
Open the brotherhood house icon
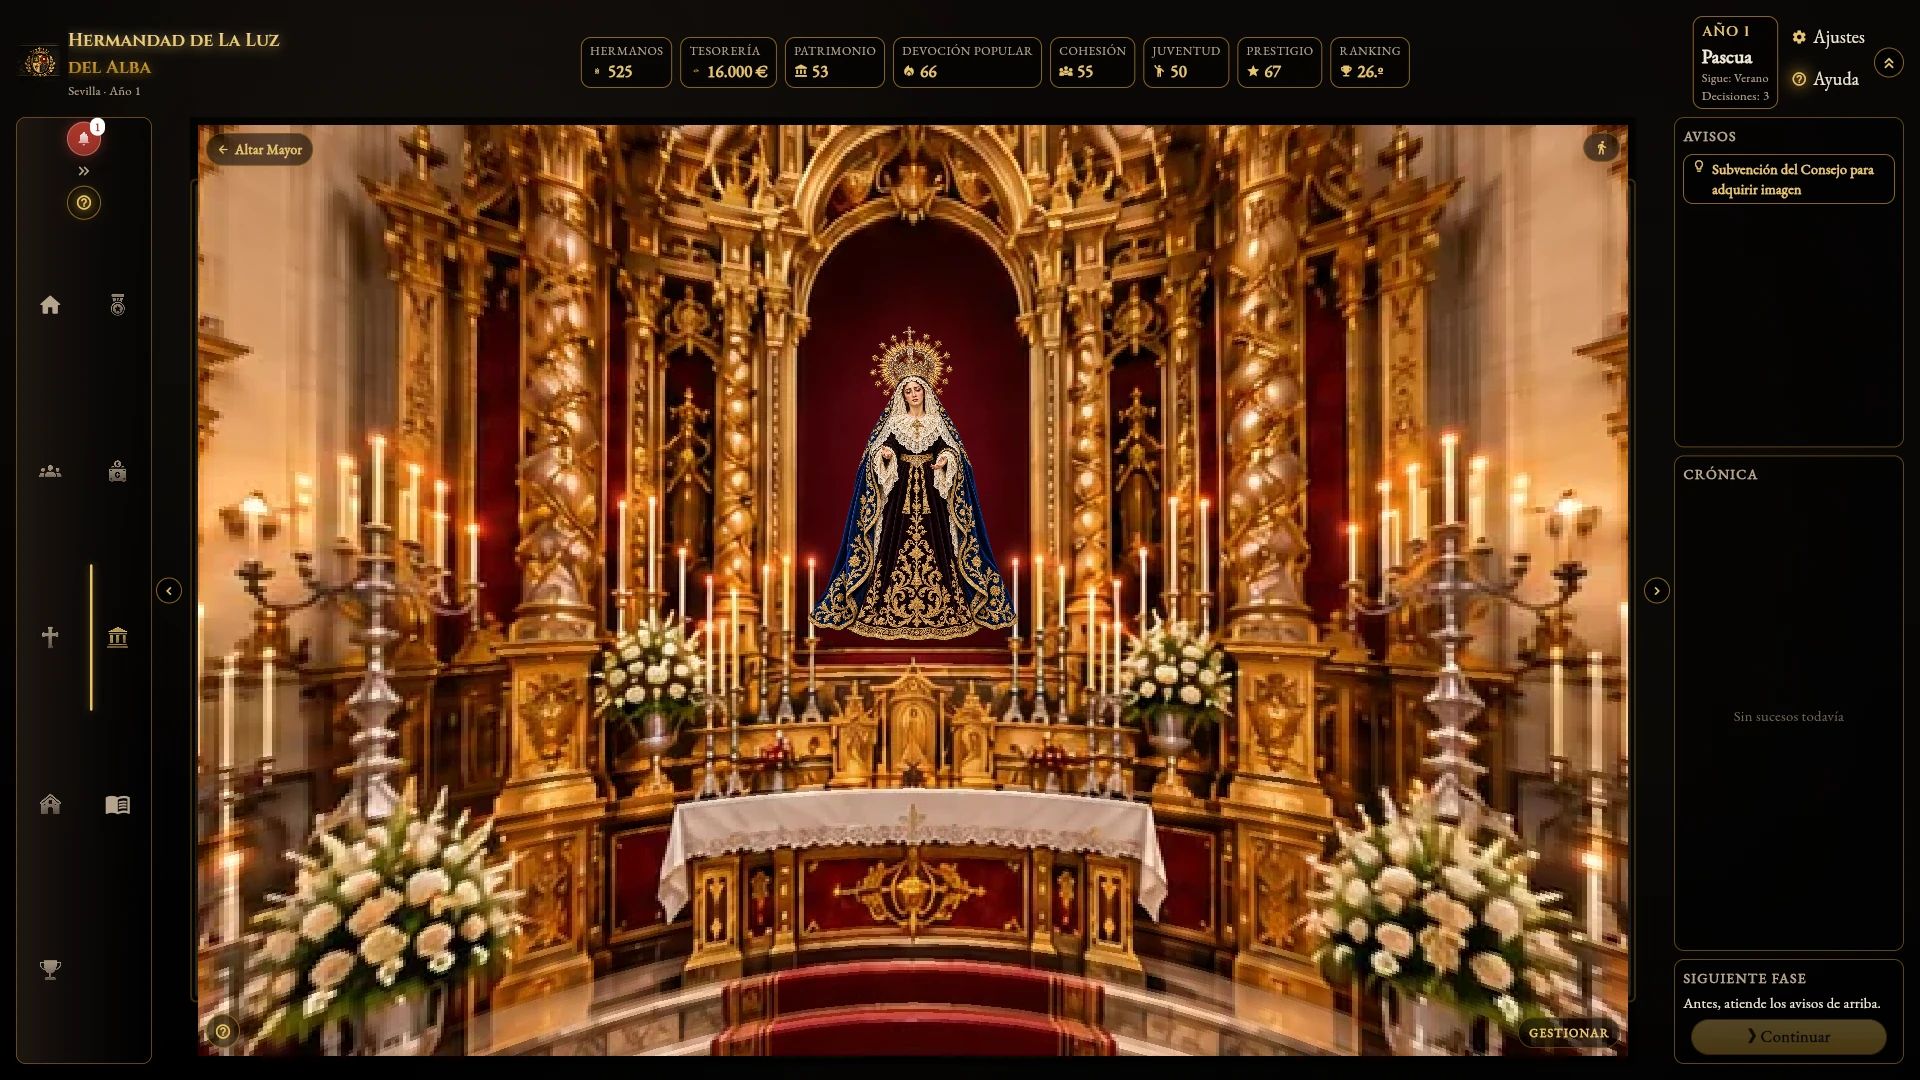[x=50, y=804]
